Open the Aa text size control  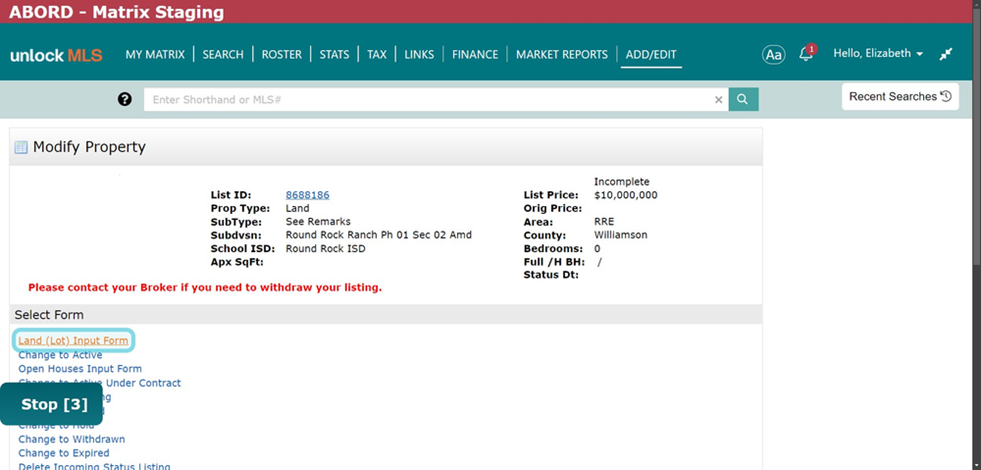[x=774, y=54]
